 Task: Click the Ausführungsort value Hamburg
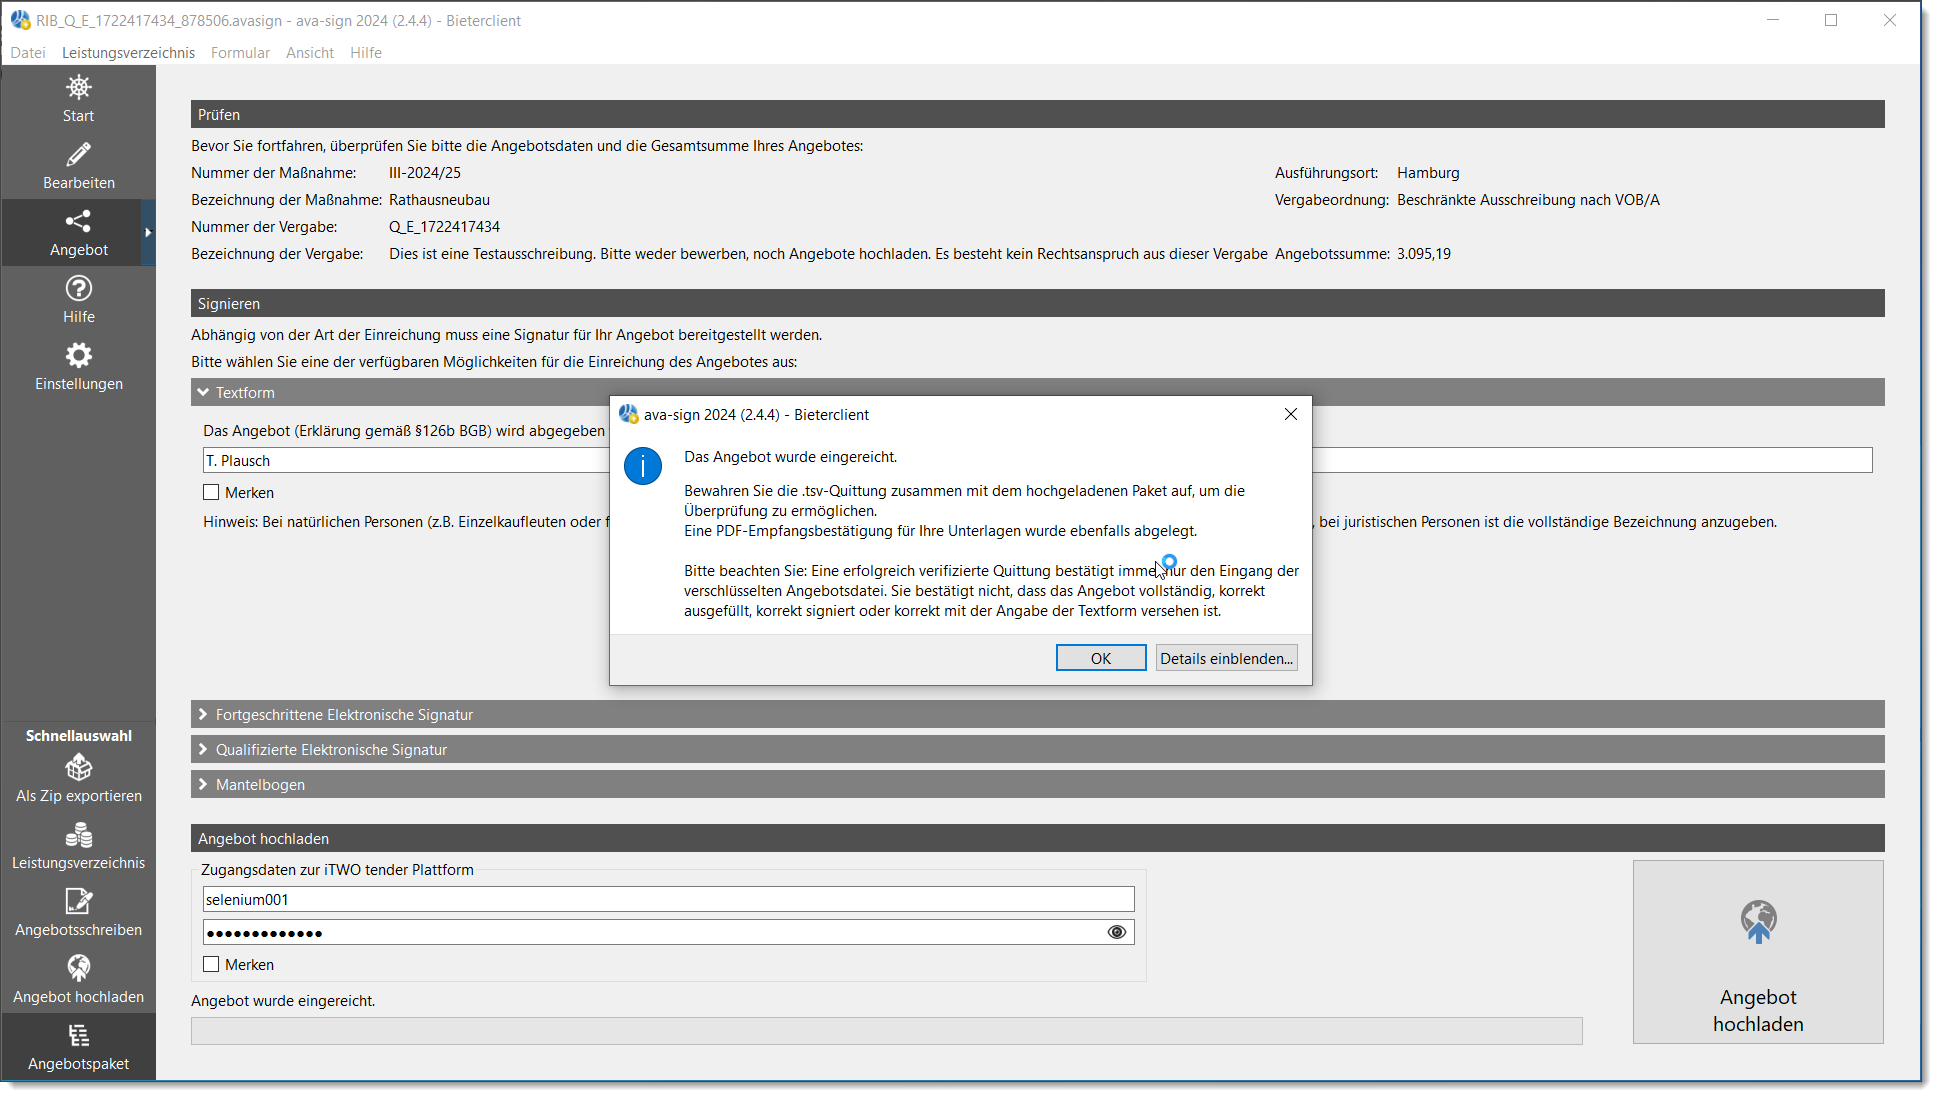click(1428, 172)
